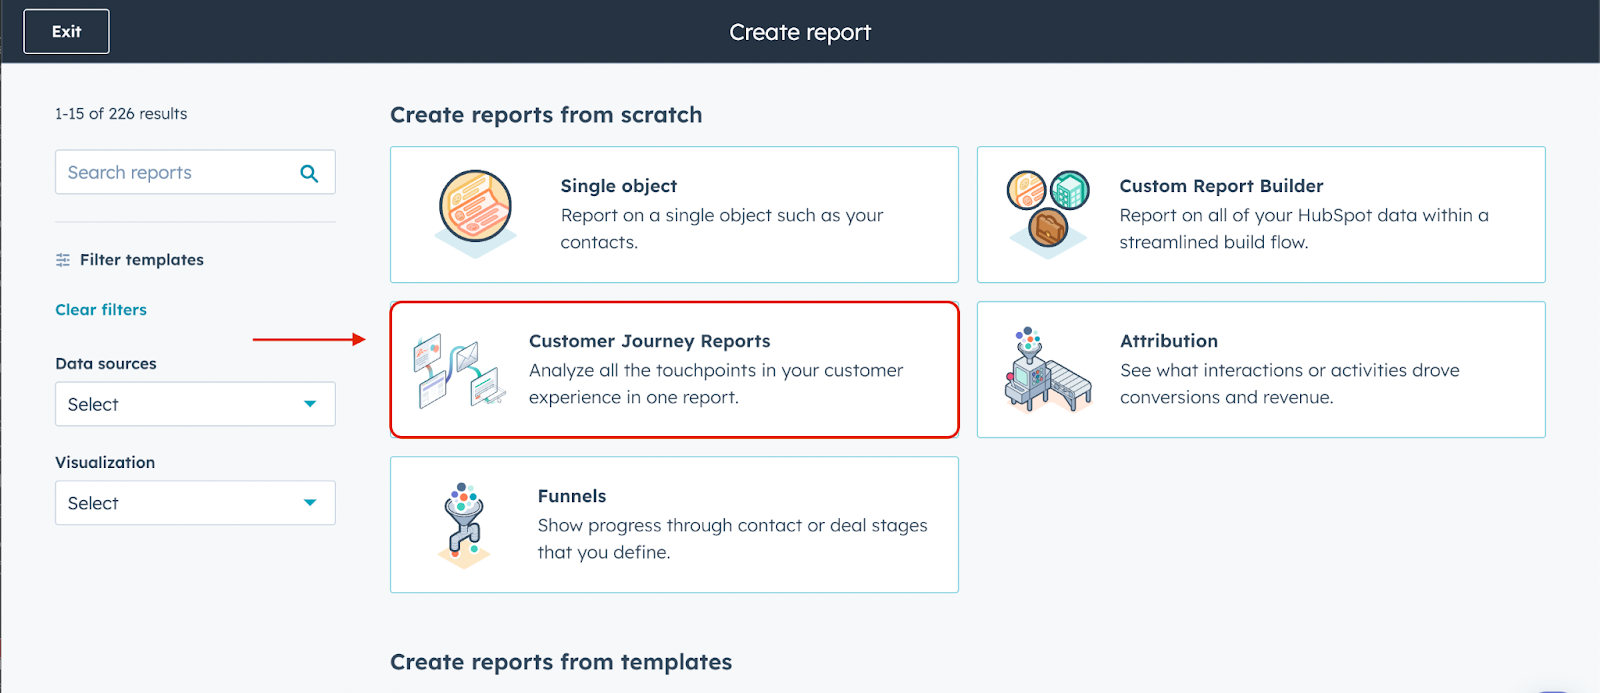Expand the Data sources chevron arrow

[x=310, y=404]
